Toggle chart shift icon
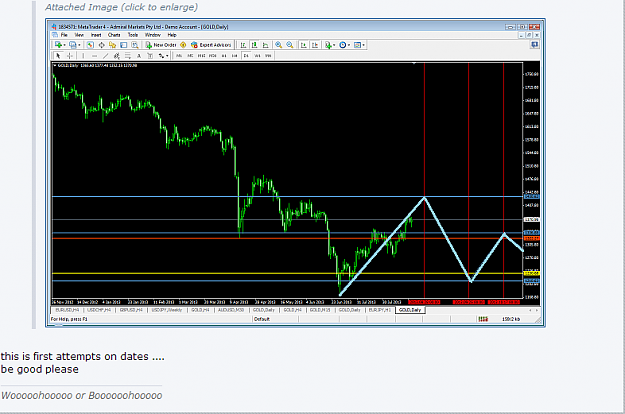The width and height of the screenshot is (625, 414). coord(315,45)
